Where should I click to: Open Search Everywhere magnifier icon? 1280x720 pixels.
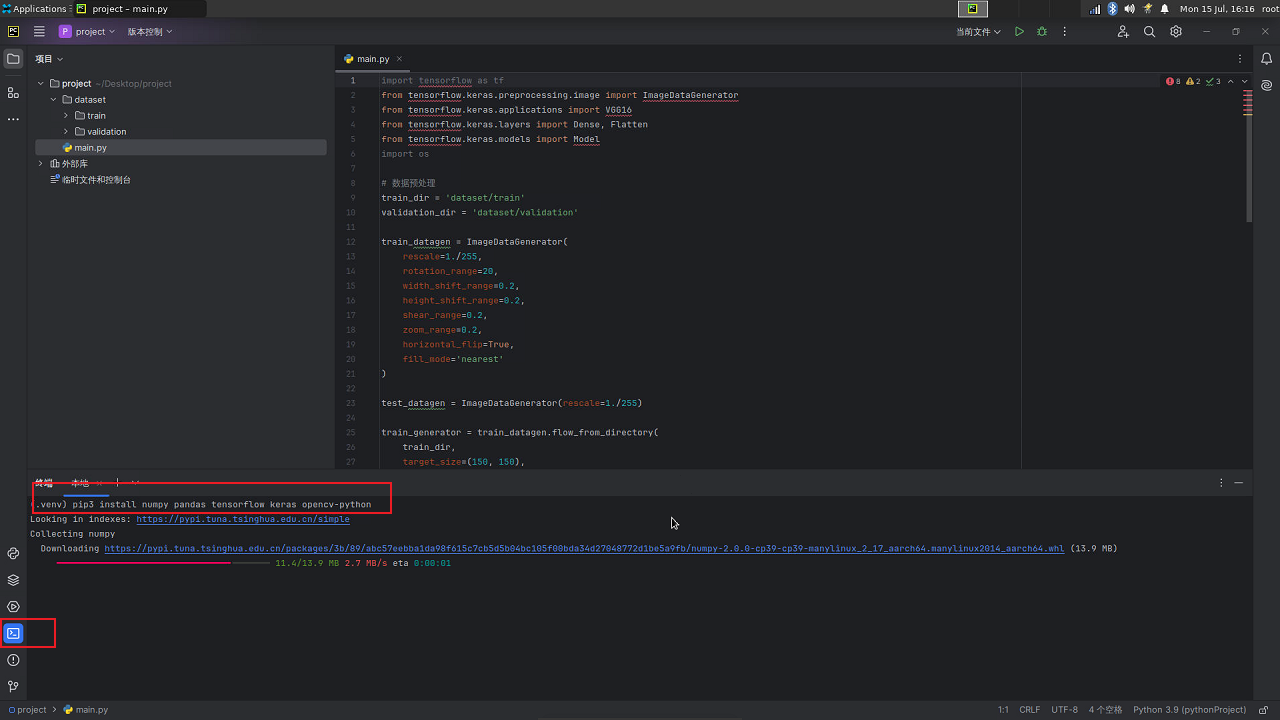(x=1149, y=32)
